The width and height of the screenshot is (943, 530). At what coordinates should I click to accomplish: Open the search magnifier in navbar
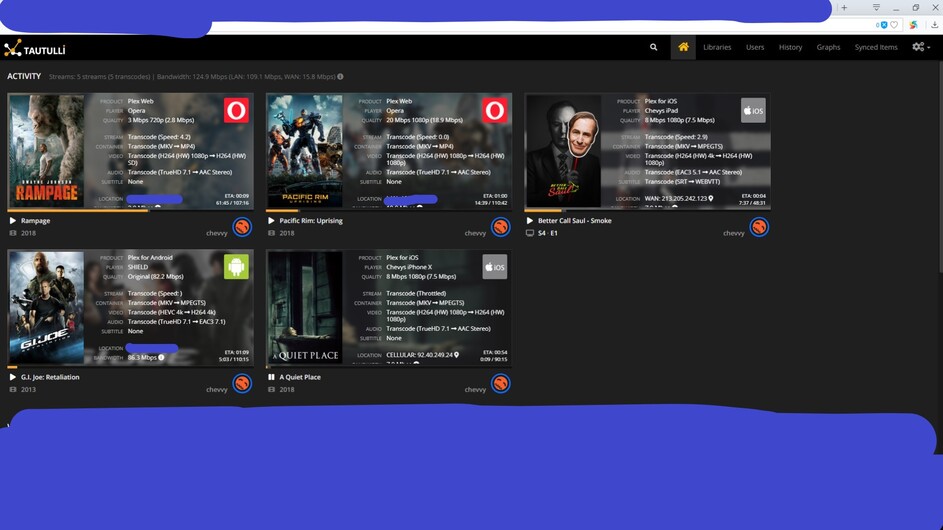[x=654, y=47]
